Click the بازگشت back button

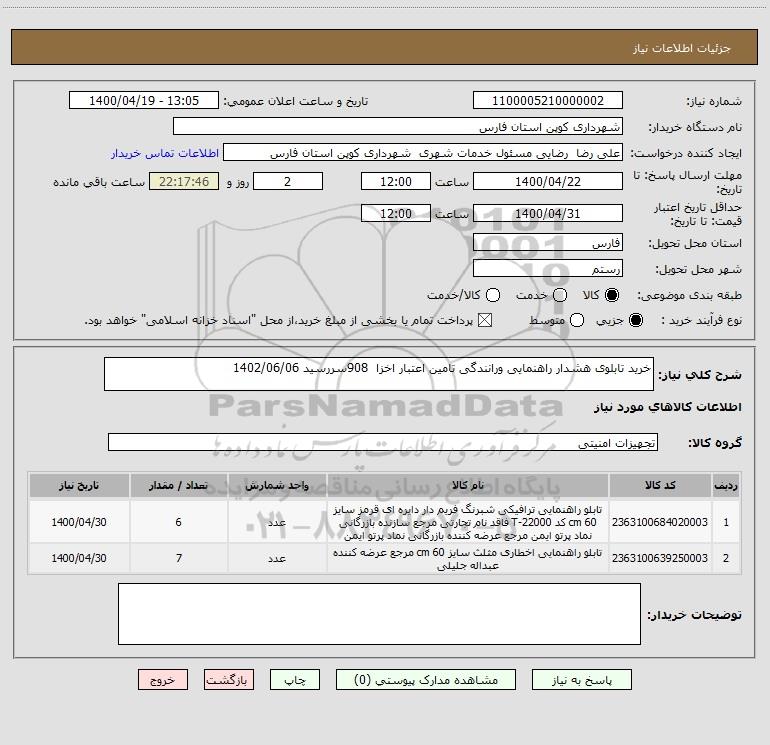[x=229, y=680]
